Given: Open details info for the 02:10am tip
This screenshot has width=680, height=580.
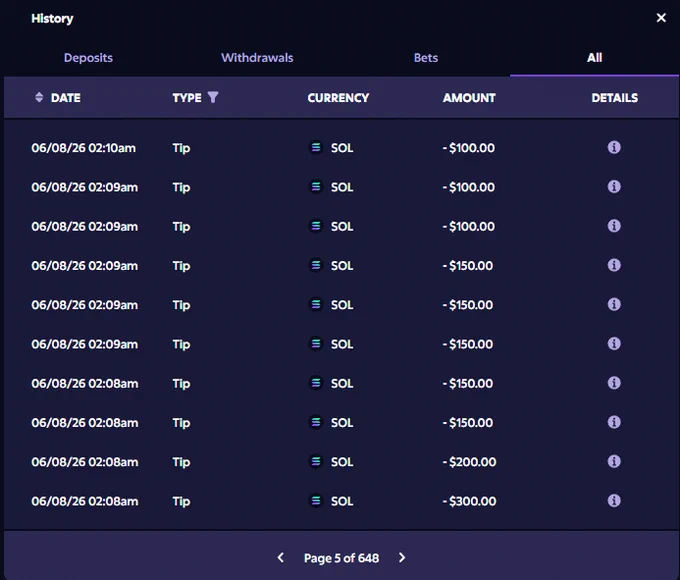Looking at the screenshot, I should [614, 147].
